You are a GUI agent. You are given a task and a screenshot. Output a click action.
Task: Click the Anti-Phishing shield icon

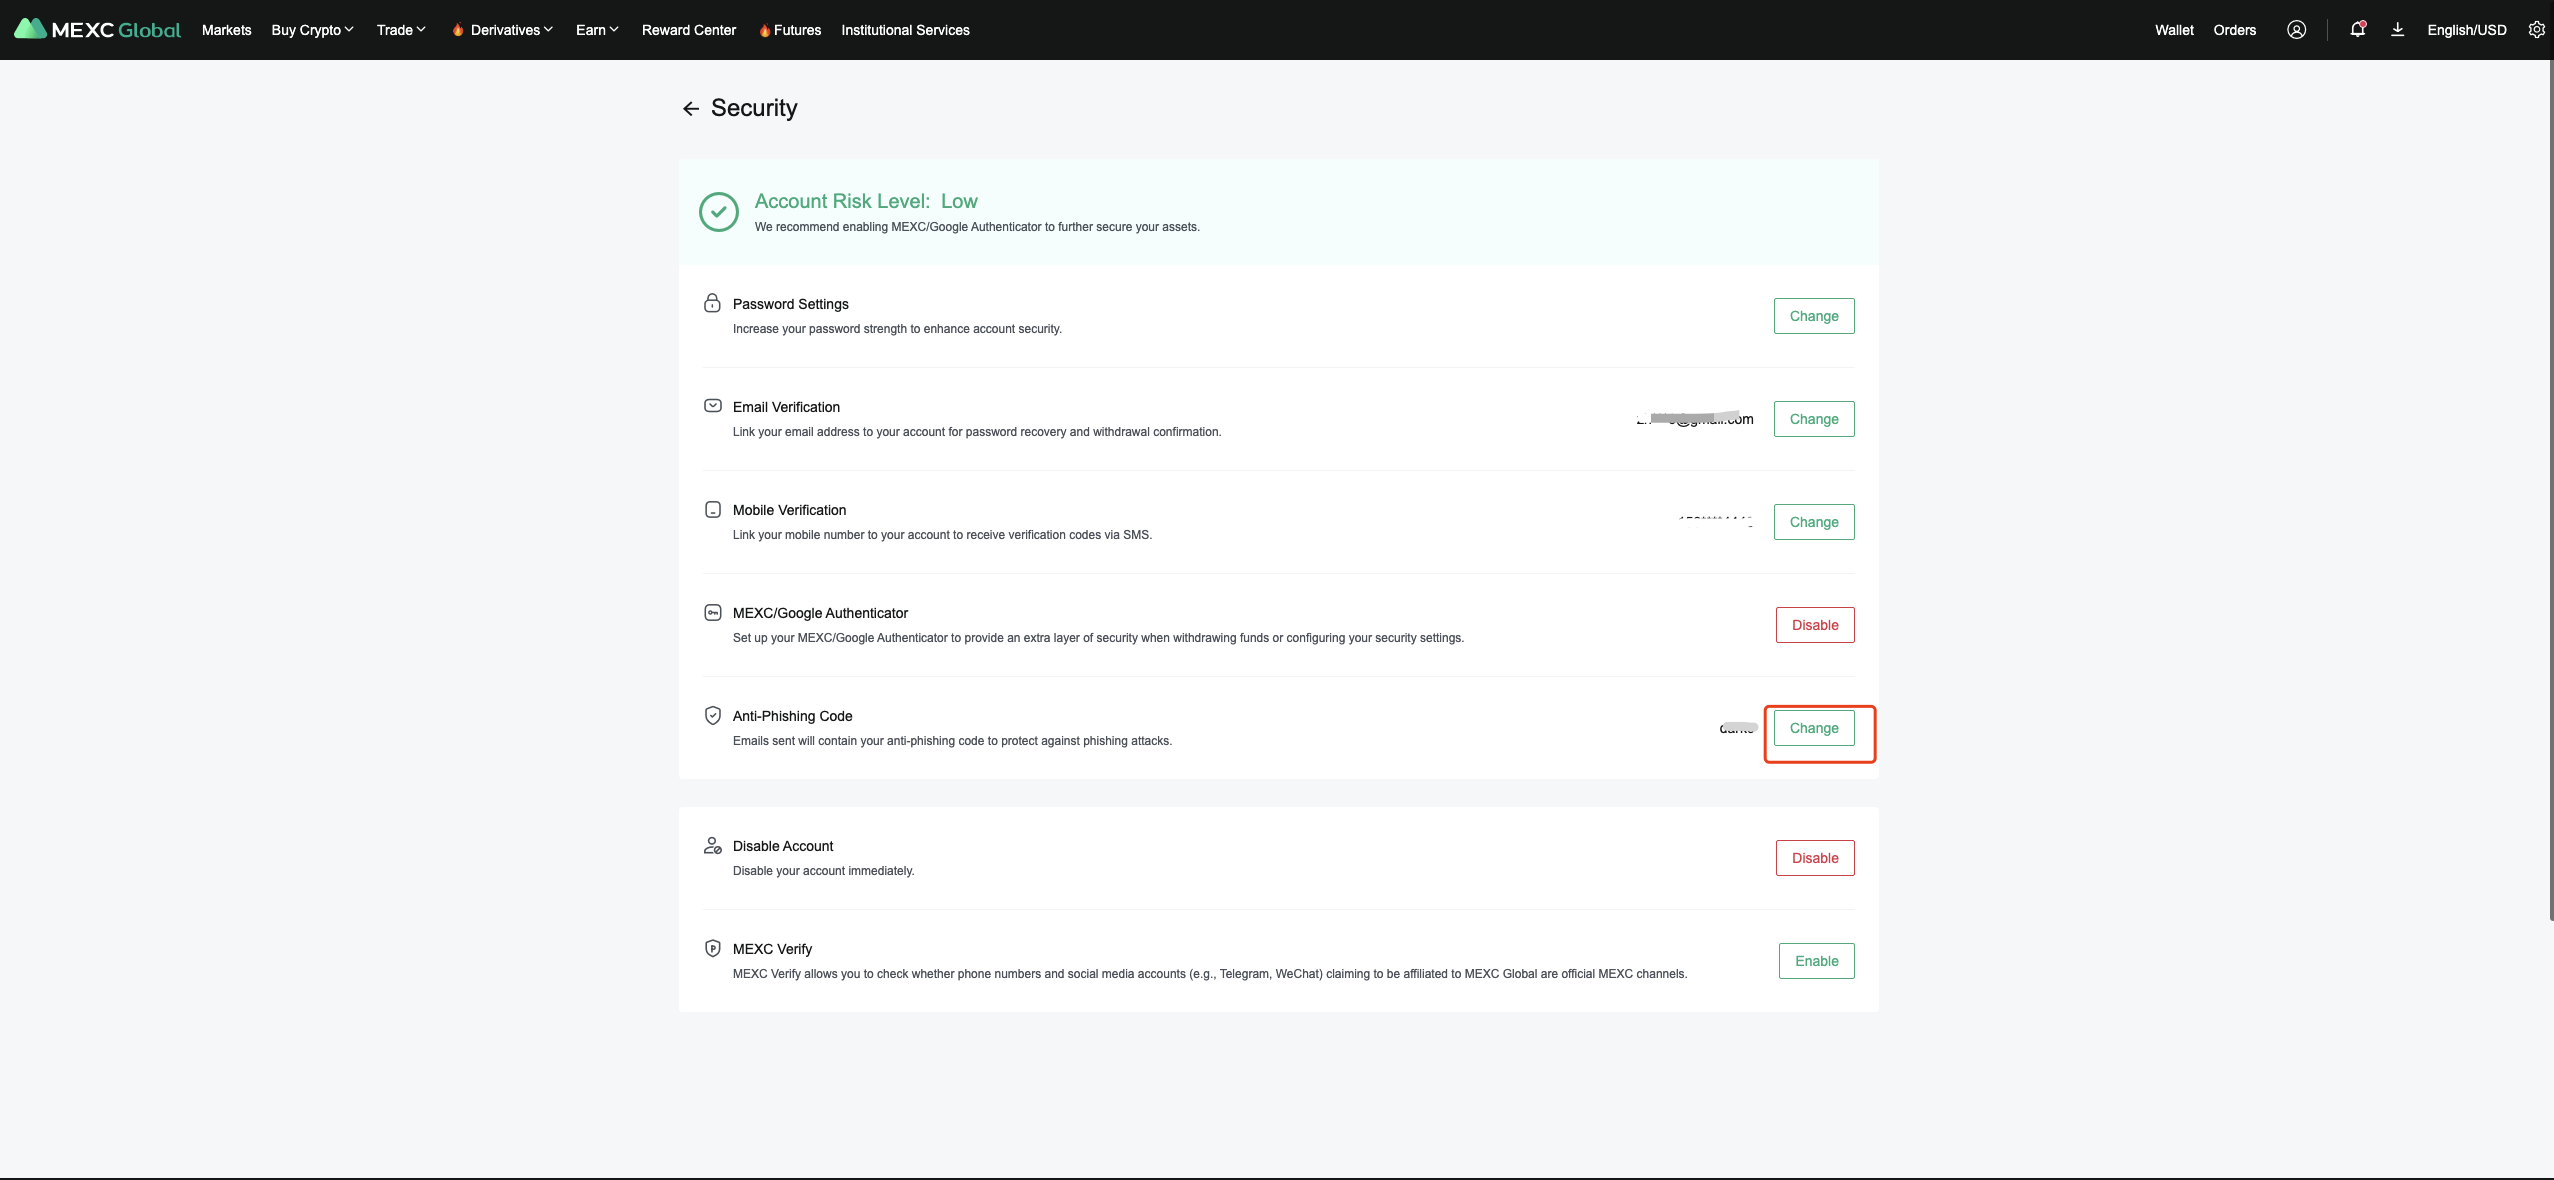[712, 715]
